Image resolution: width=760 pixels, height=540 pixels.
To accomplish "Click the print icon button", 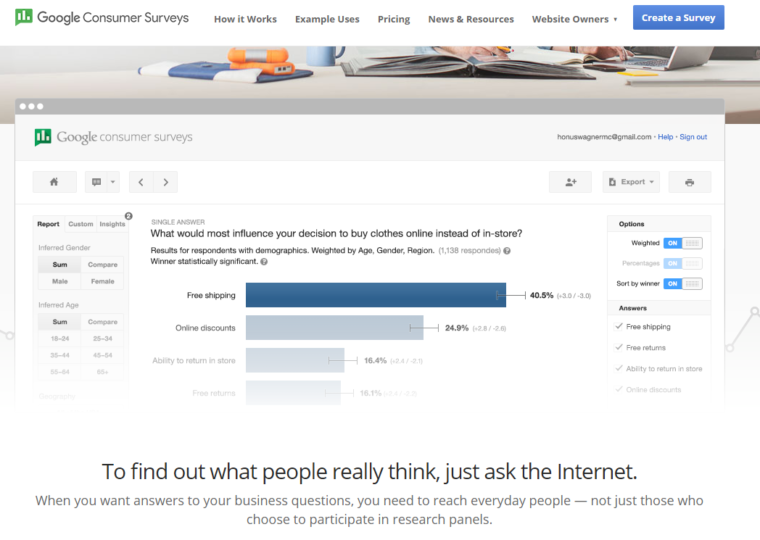I will (x=690, y=182).
